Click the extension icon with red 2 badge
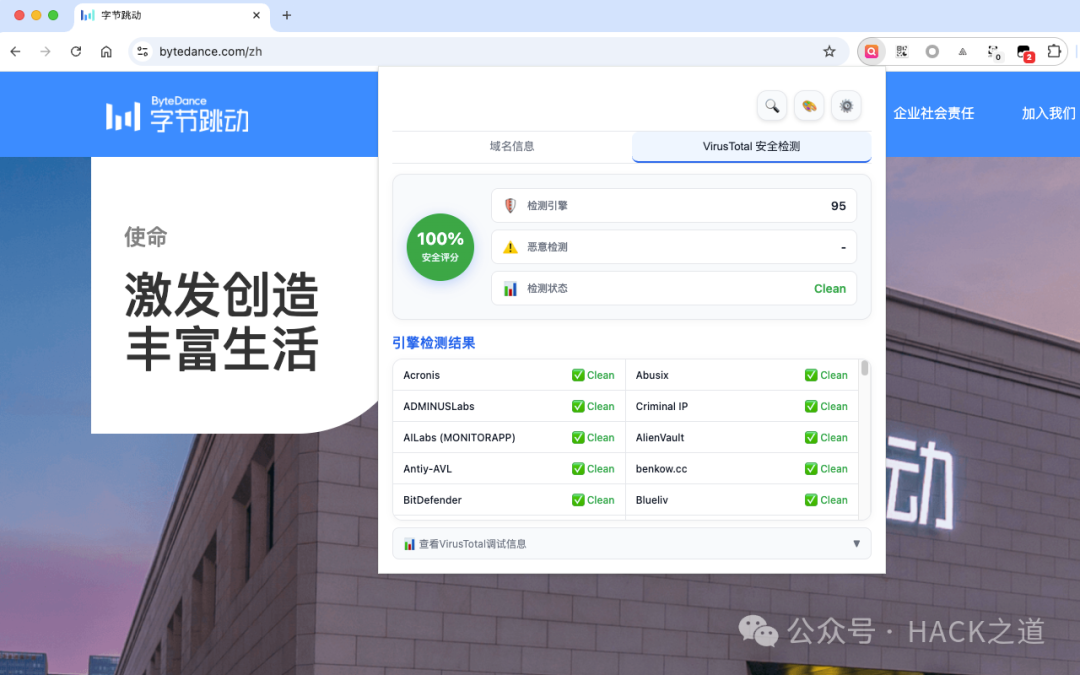The height and width of the screenshot is (675, 1080). tap(1024, 51)
